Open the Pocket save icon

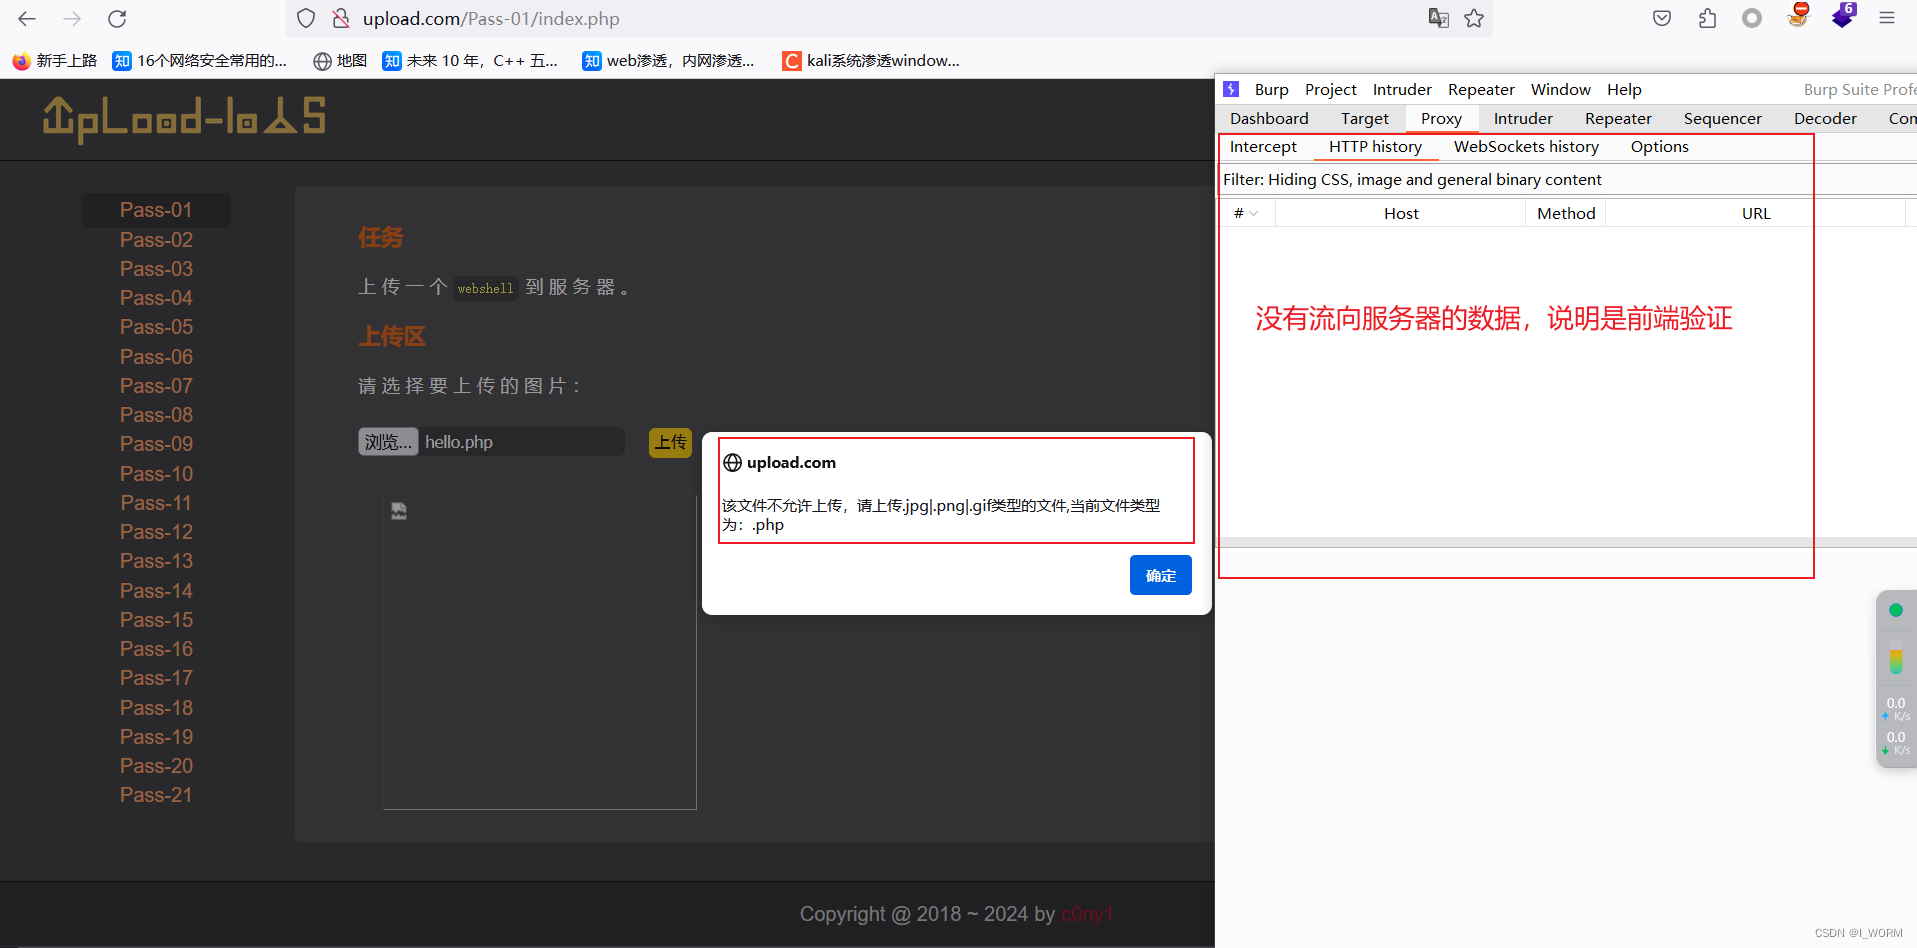(1662, 18)
